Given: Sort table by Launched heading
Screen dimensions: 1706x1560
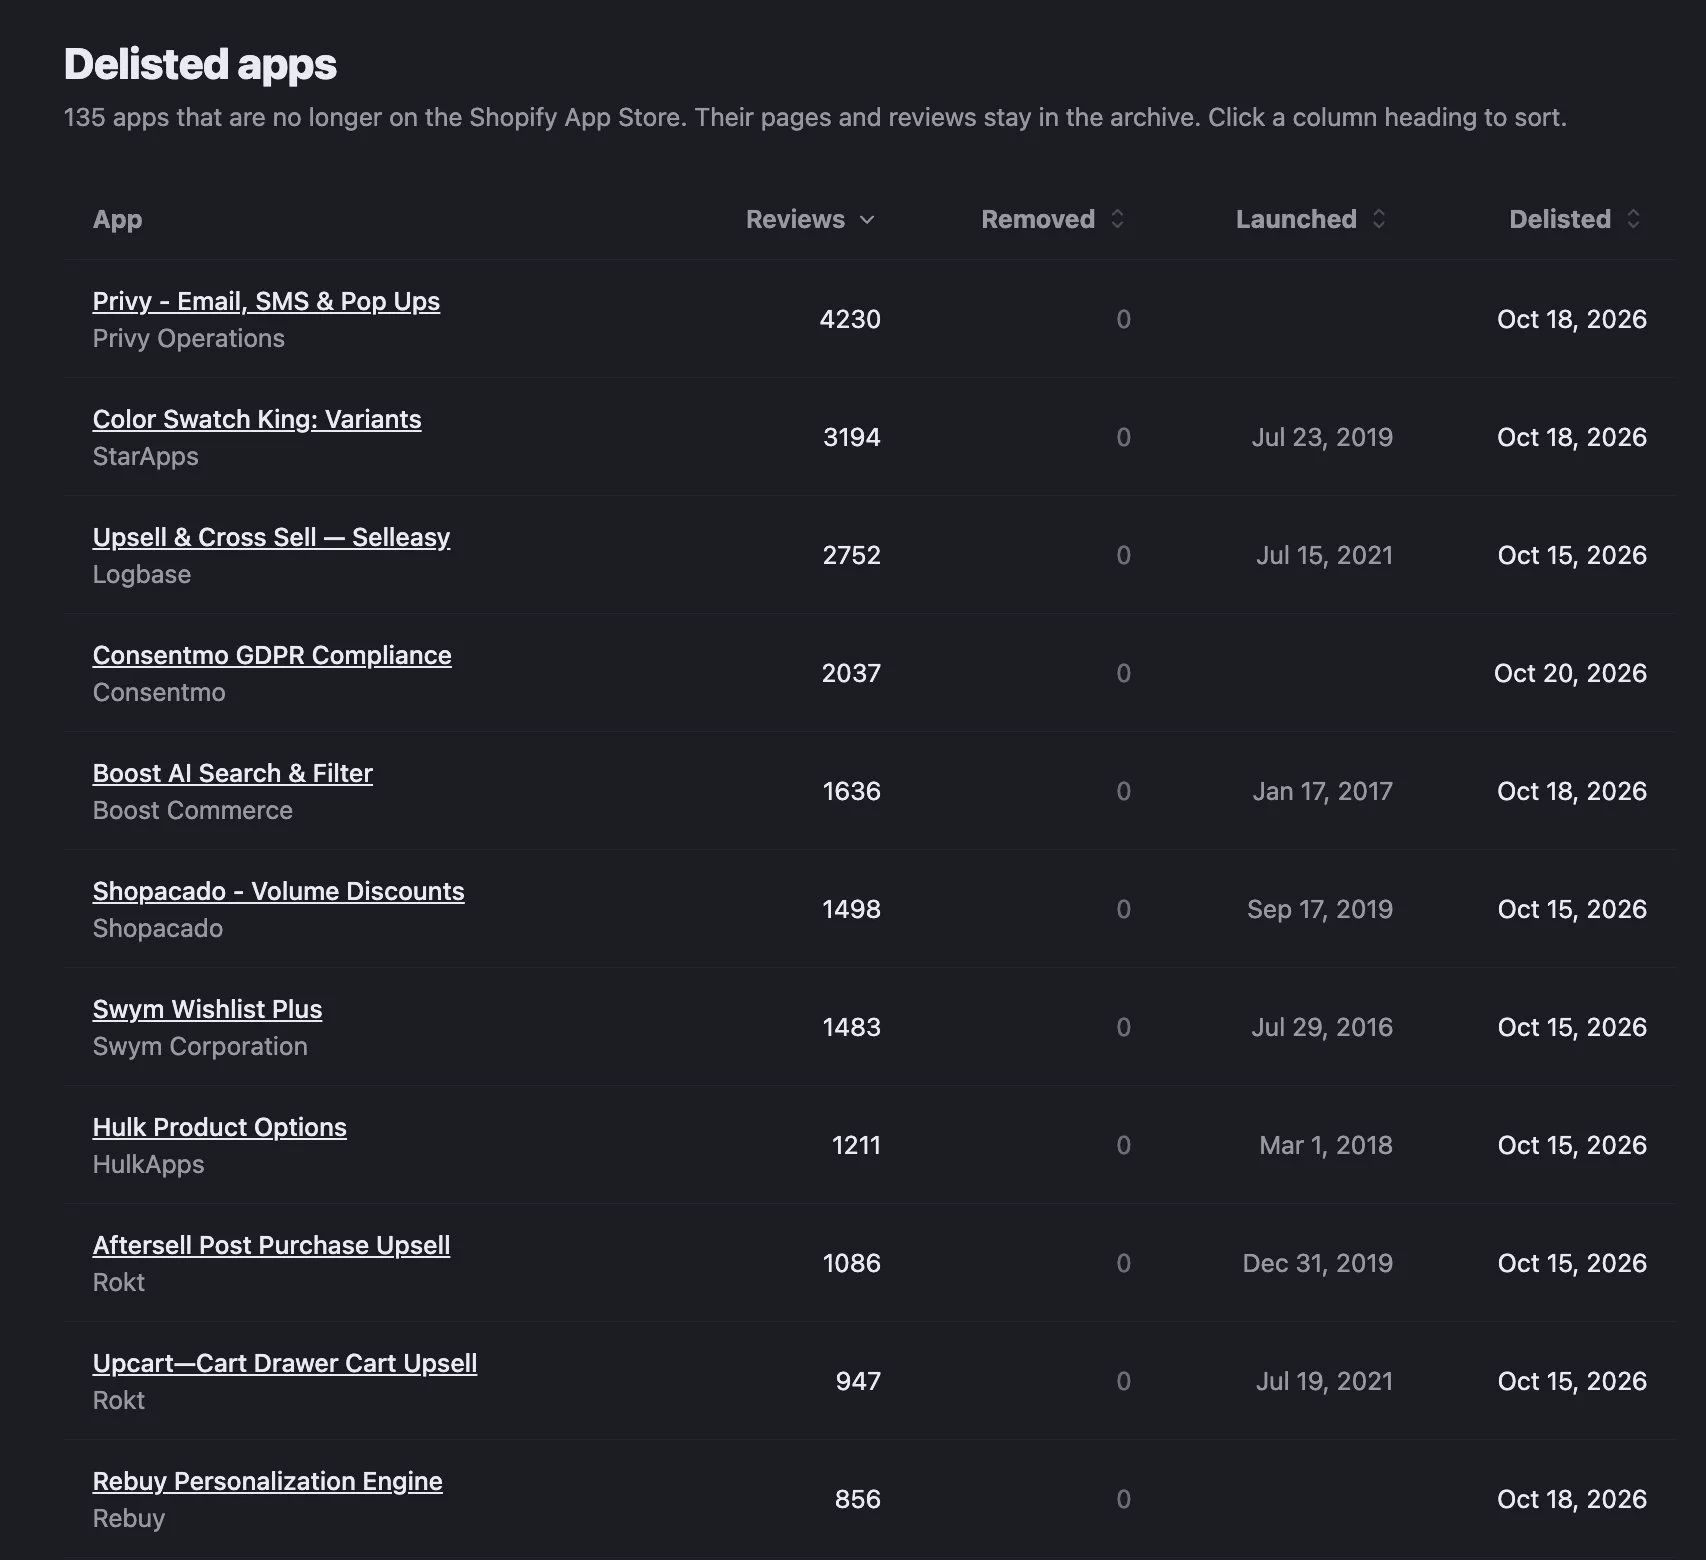Looking at the screenshot, I should [1296, 219].
